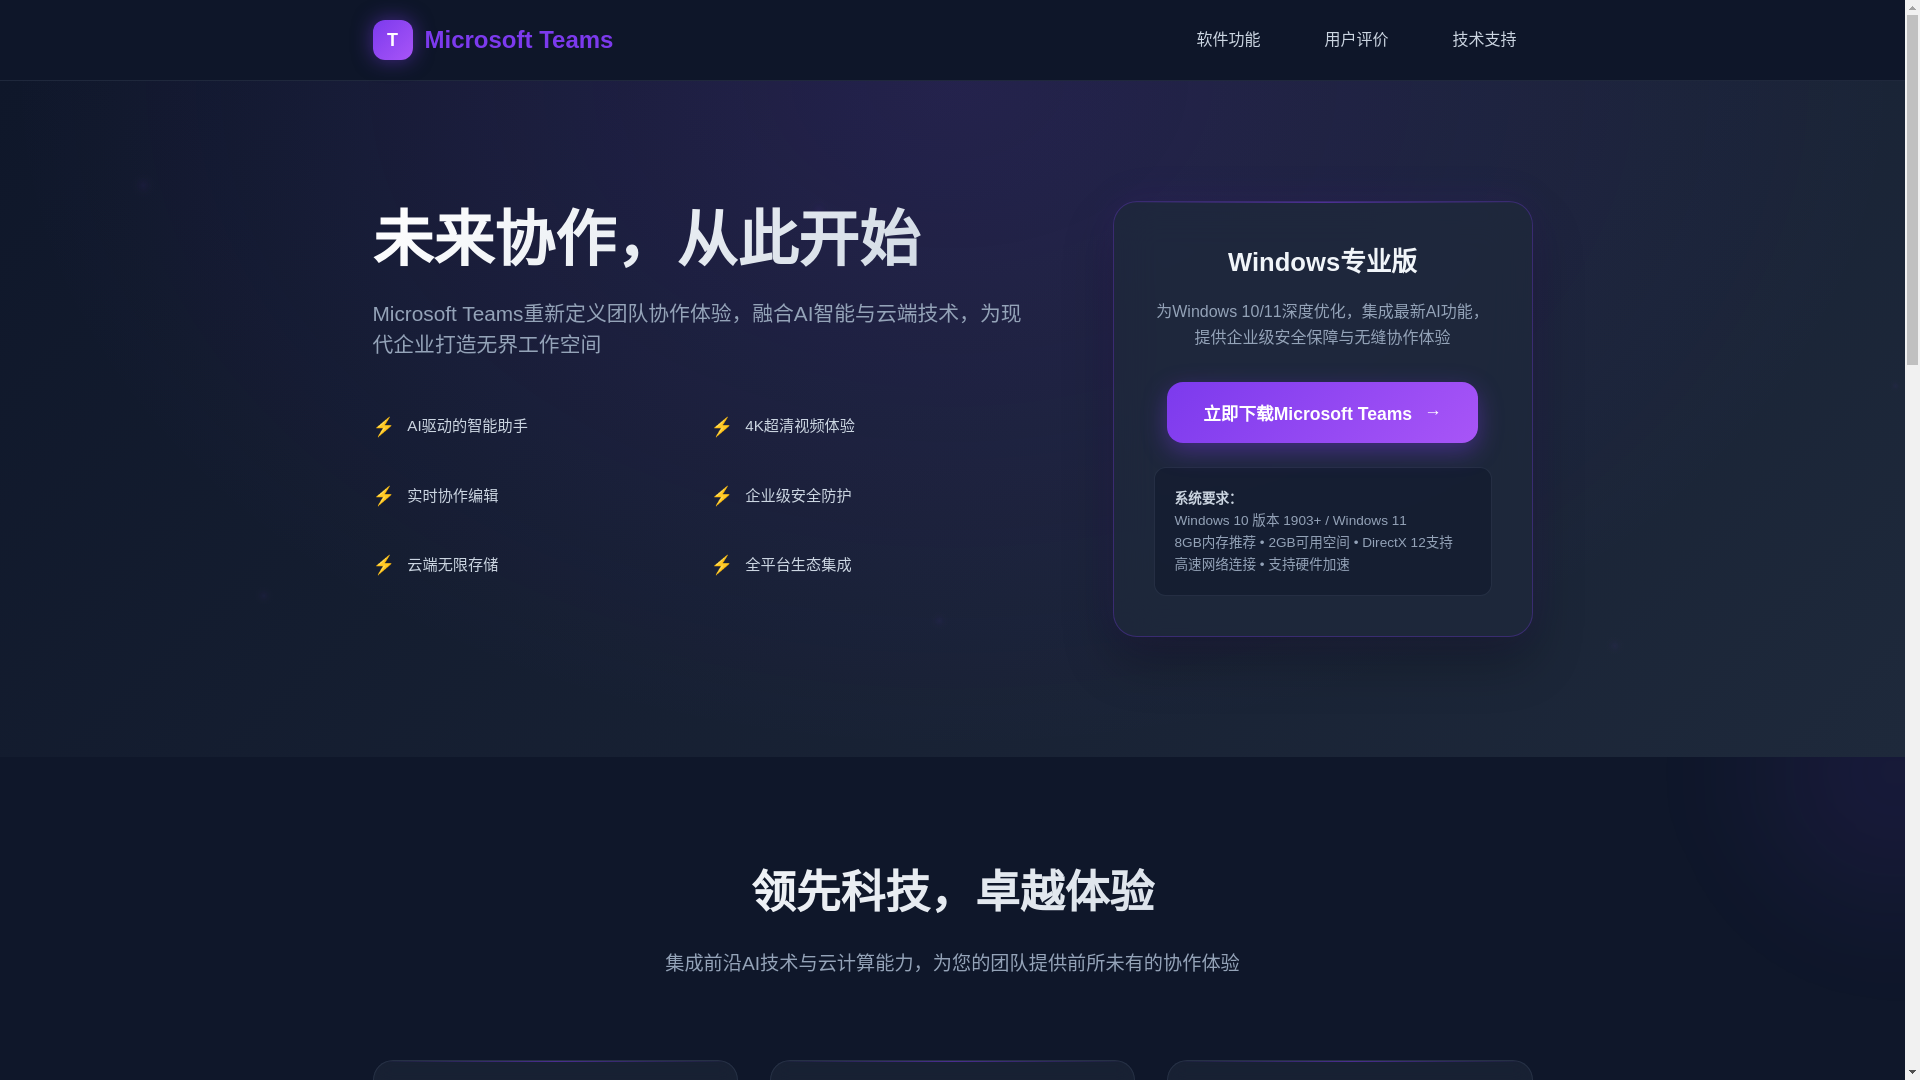Click line Windows 10 版本 1903+ / Windows 11
The image size is (1920, 1080).
(x=1290, y=520)
